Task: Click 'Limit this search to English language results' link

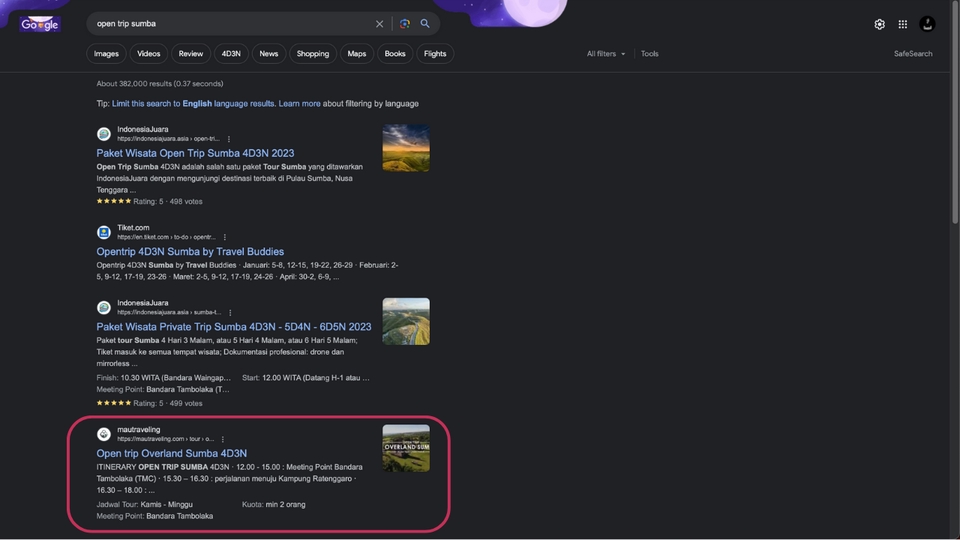Action: (193, 103)
